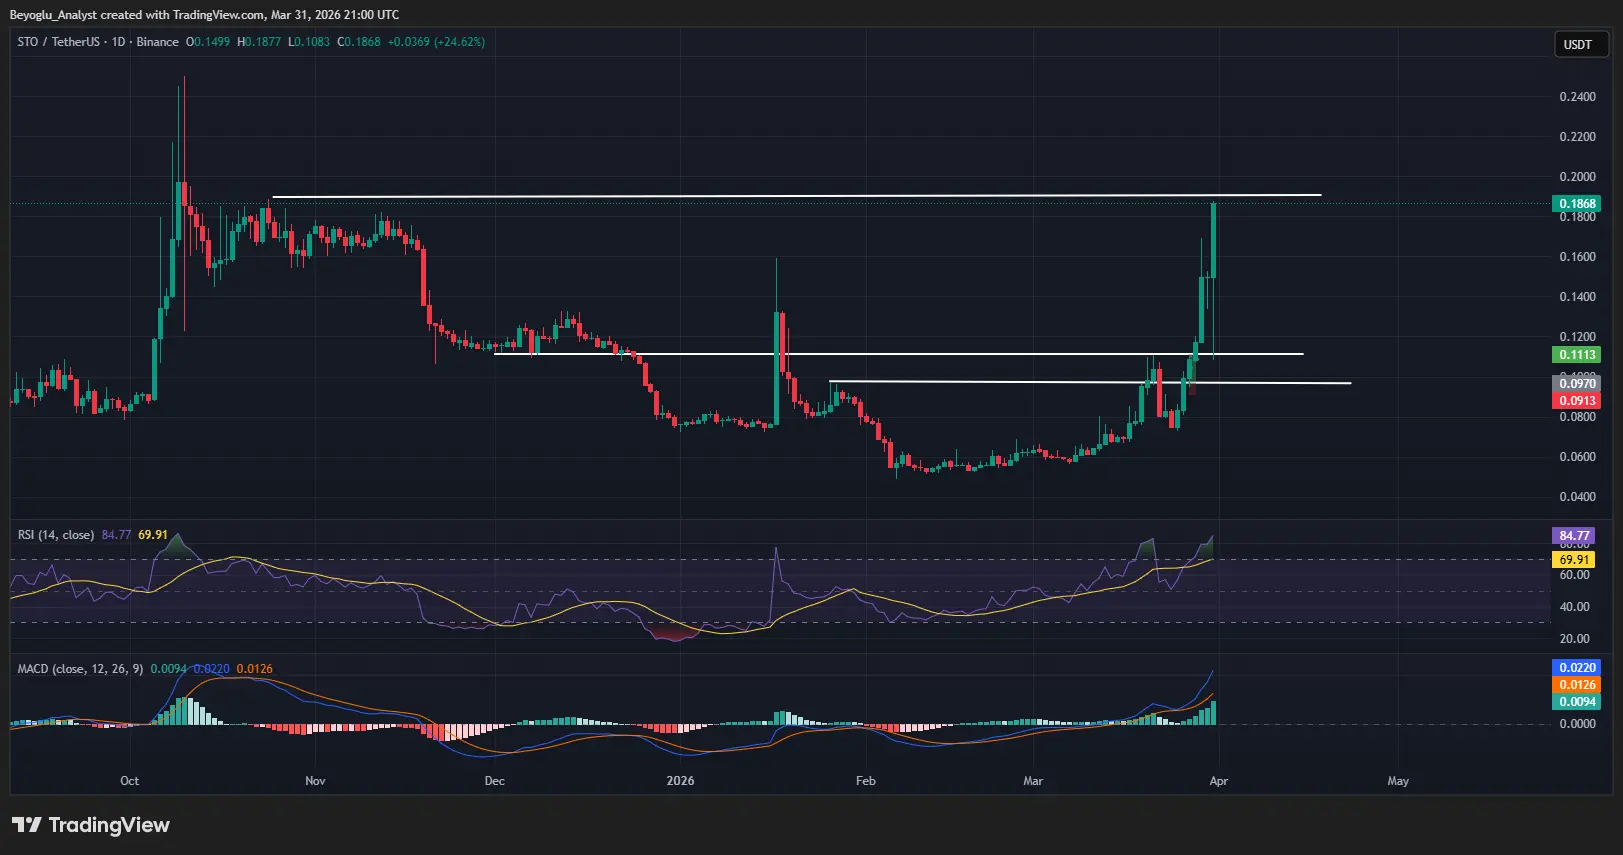Click the middle white horizontal line near 0.1113

(x=899, y=354)
